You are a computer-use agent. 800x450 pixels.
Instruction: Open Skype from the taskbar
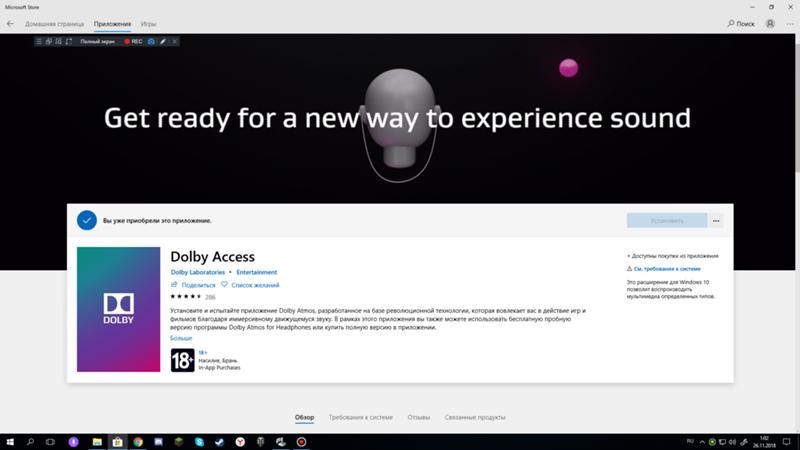199,442
